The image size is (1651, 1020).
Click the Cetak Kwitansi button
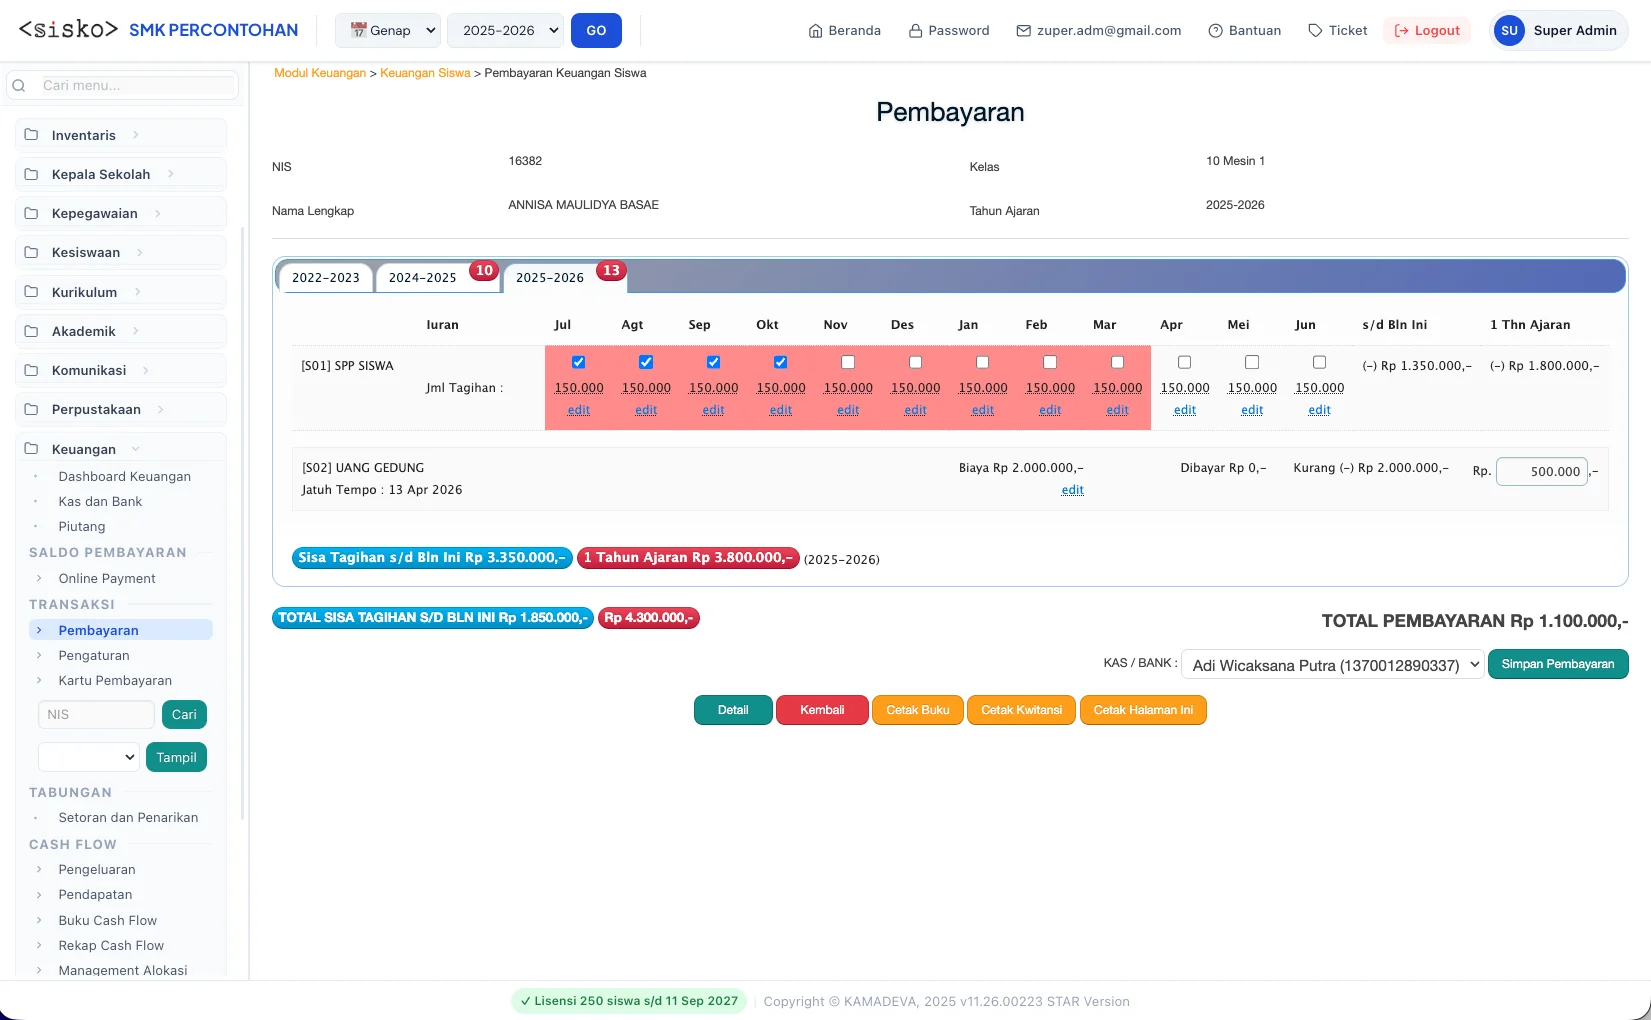coord(1021,710)
